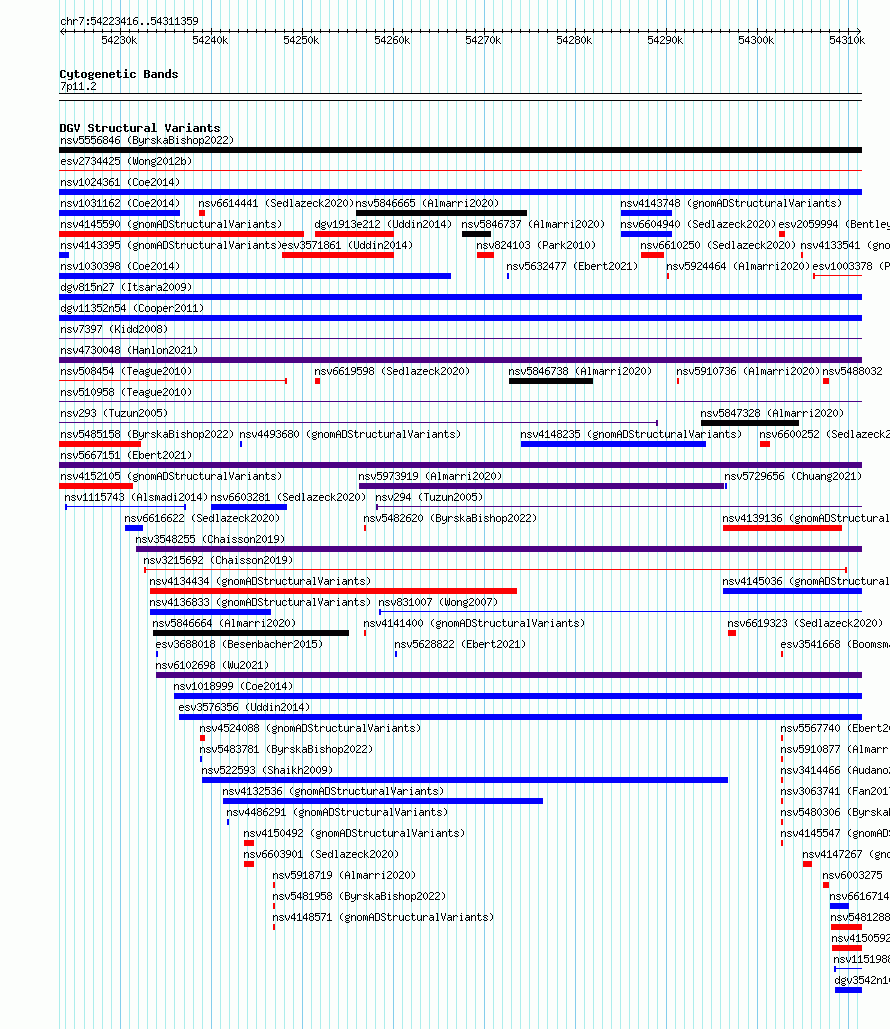Select nsv4132536 (gnomADStructuralVariants) label
890x1029 pixels.
[x=333, y=791]
